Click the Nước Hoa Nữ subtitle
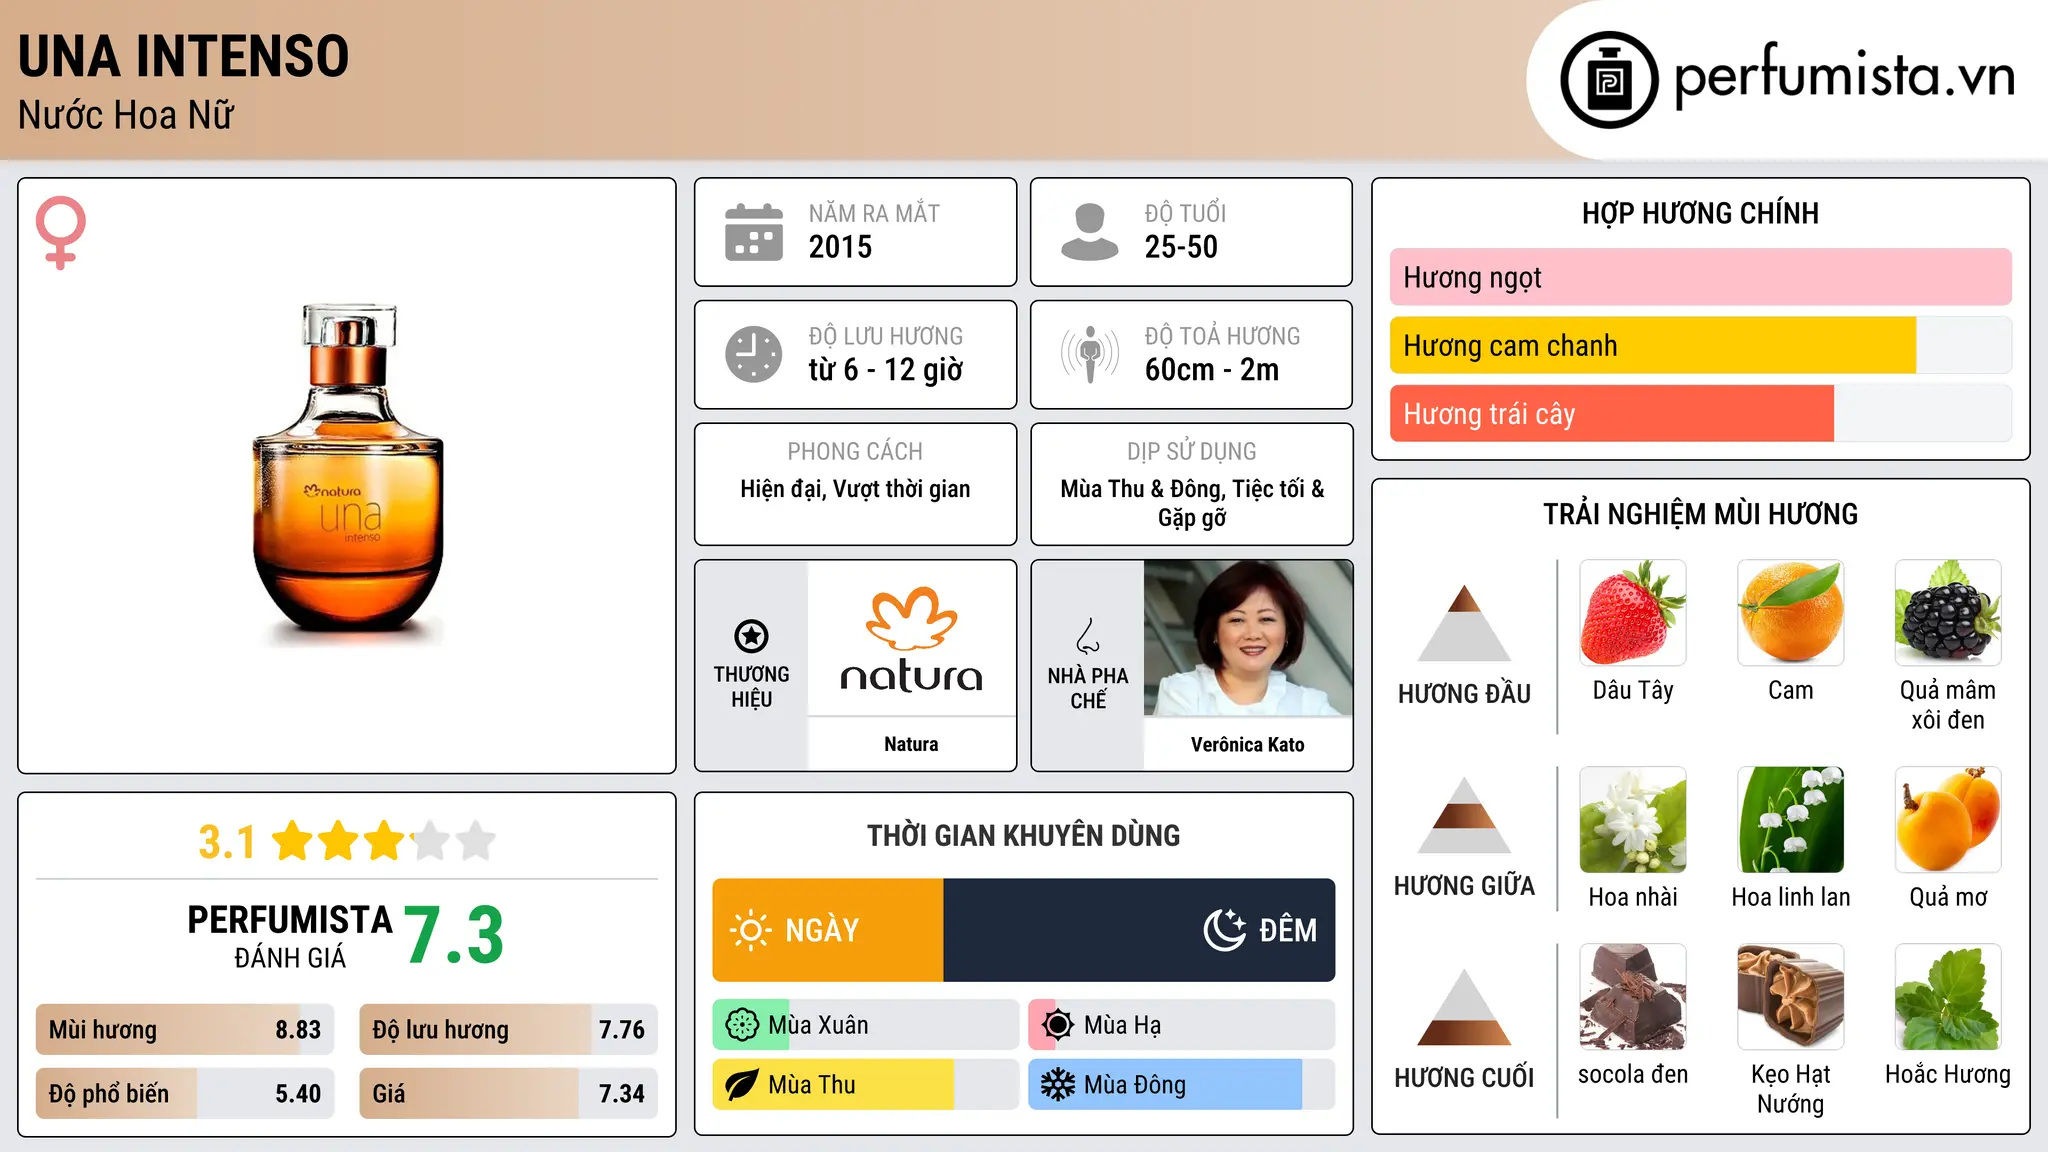 click(x=126, y=115)
